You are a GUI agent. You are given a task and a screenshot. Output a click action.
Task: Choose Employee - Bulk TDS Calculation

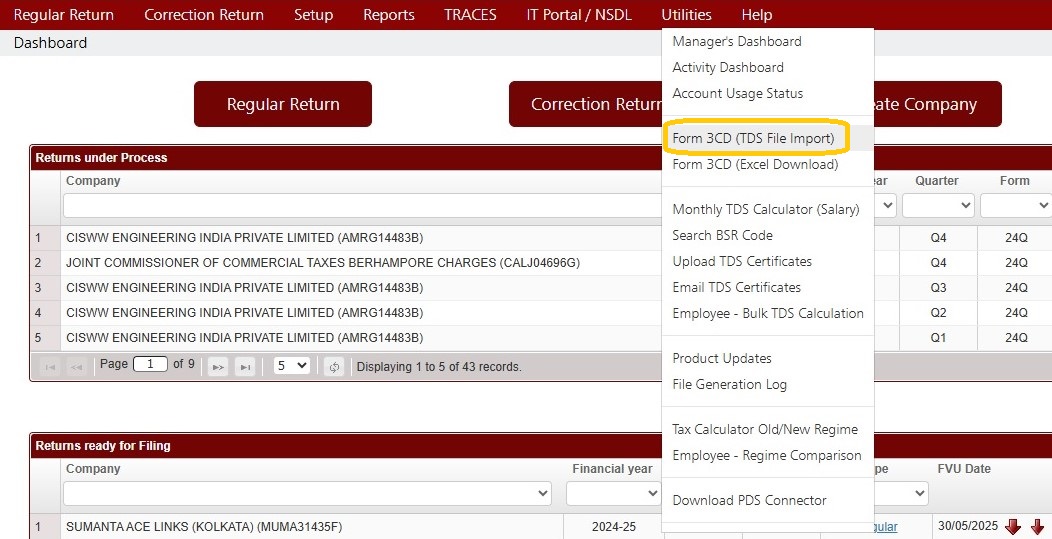tap(768, 313)
